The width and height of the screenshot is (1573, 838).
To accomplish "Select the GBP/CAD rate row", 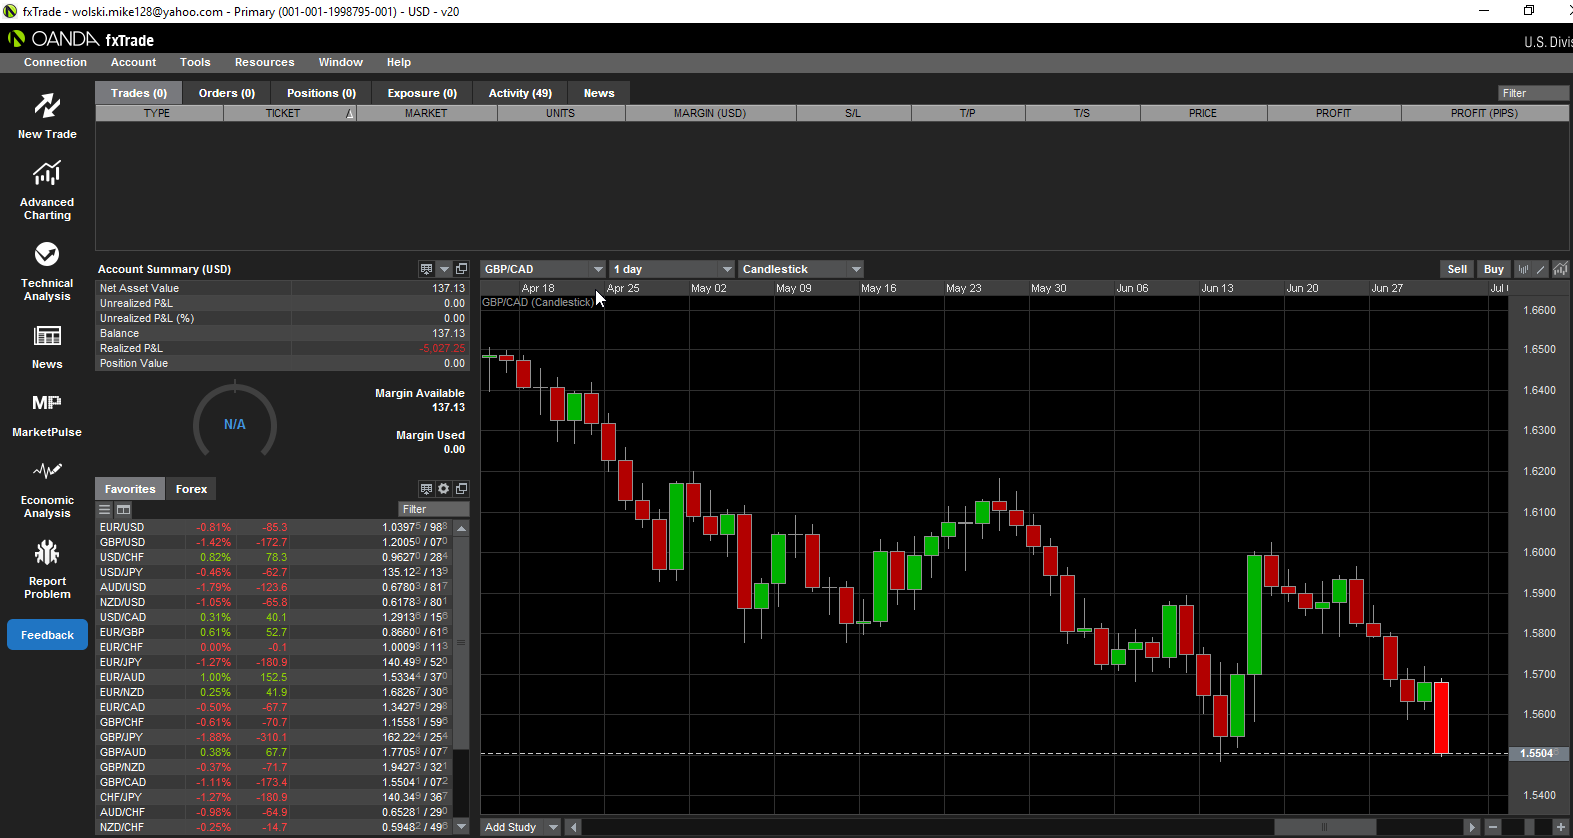I will coord(274,782).
